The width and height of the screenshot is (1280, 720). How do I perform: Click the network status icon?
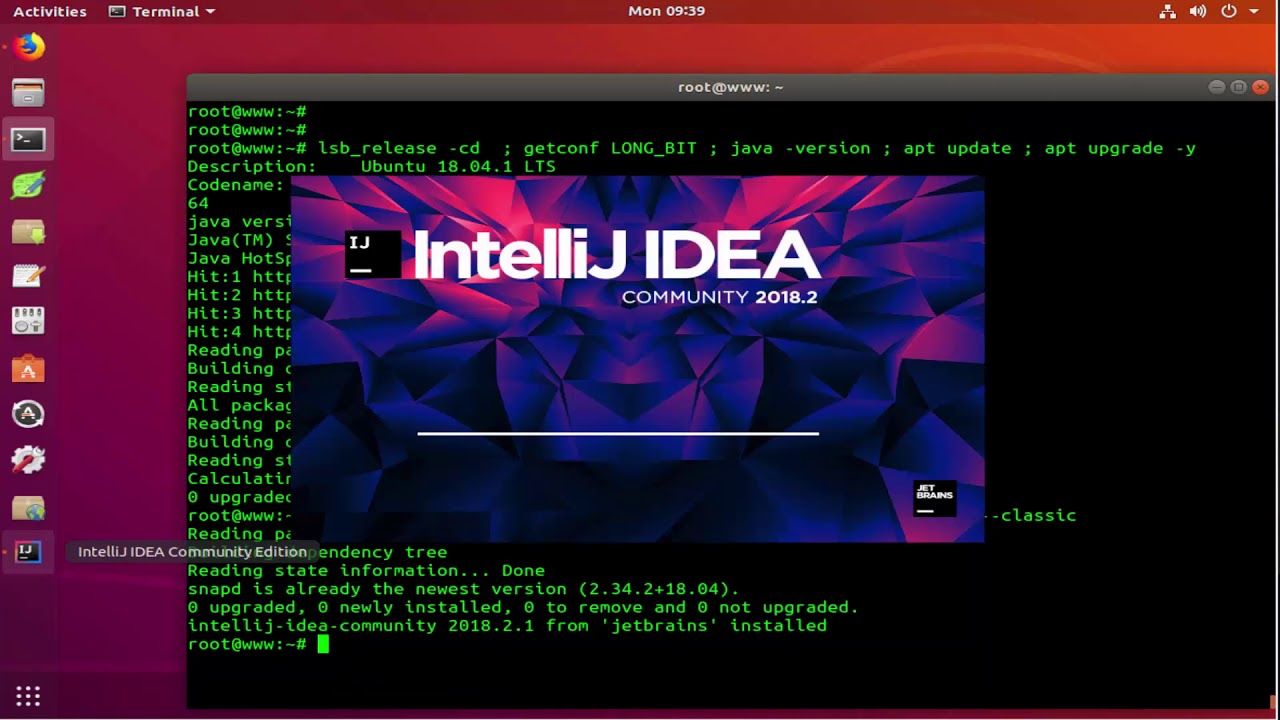click(1167, 11)
